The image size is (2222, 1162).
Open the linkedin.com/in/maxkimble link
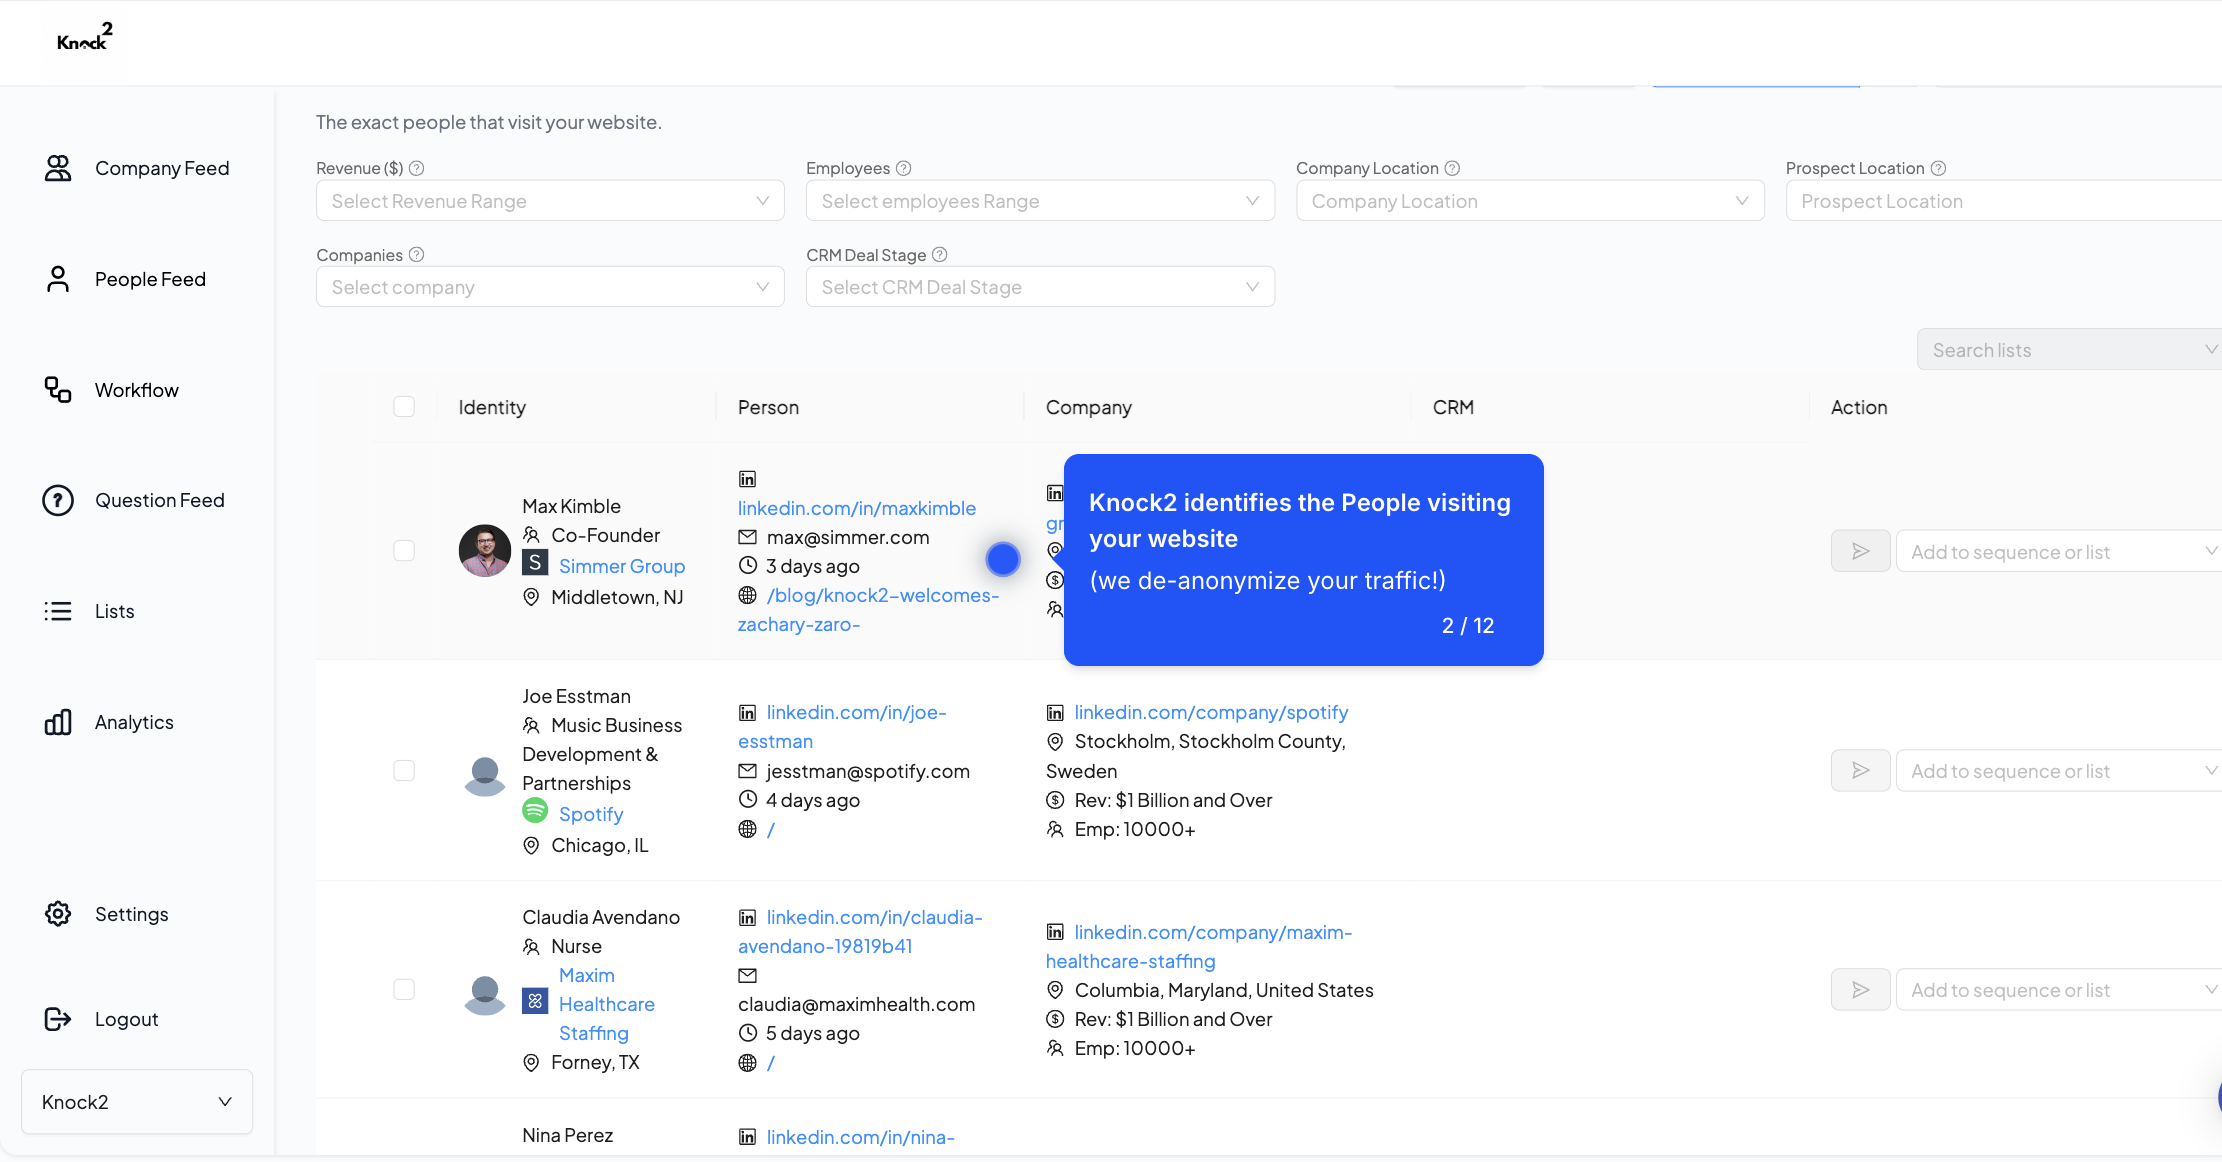click(x=856, y=508)
